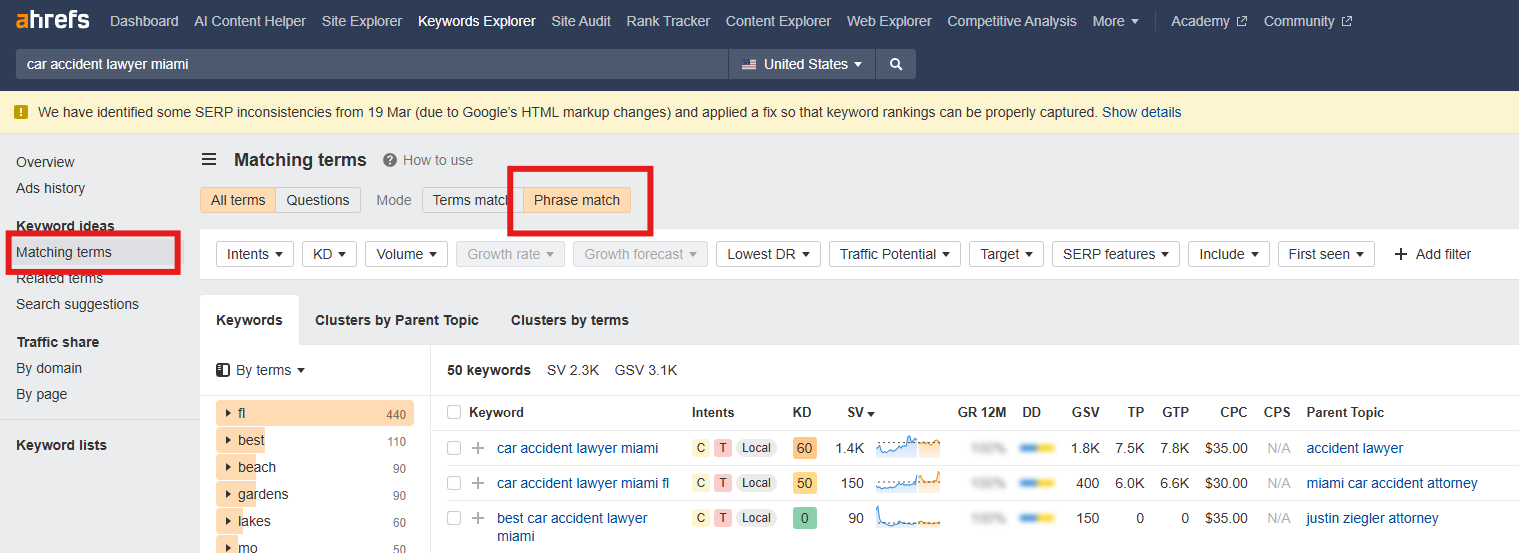
Task: Open the Volume filter dropdown
Action: pos(407,254)
